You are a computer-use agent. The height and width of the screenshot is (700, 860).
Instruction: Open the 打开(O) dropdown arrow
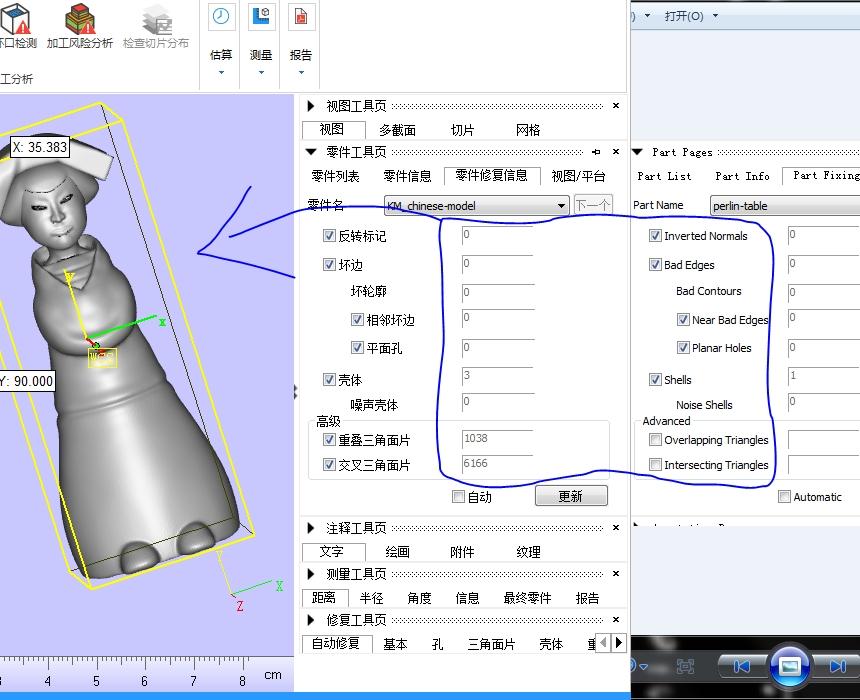pos(715,16)
